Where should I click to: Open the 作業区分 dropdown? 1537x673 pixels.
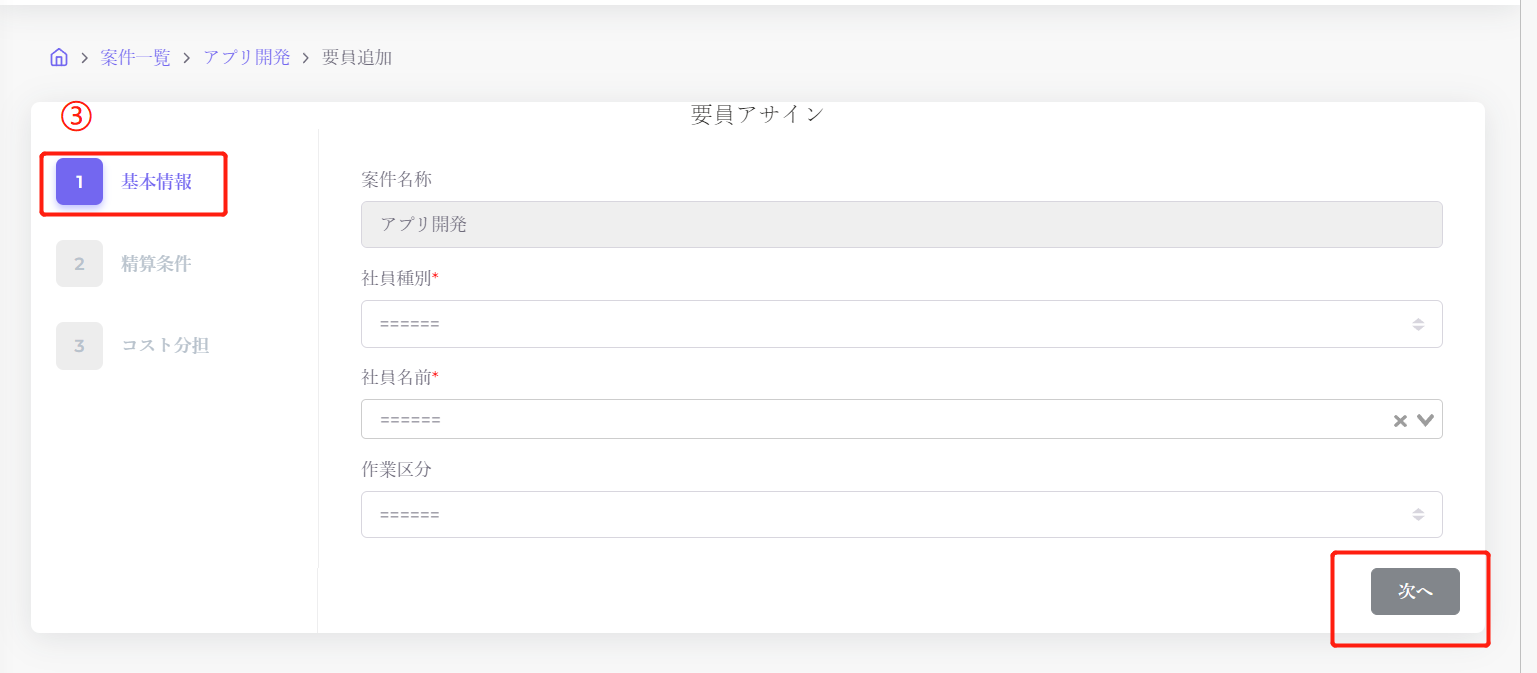[x=900, y=515]
